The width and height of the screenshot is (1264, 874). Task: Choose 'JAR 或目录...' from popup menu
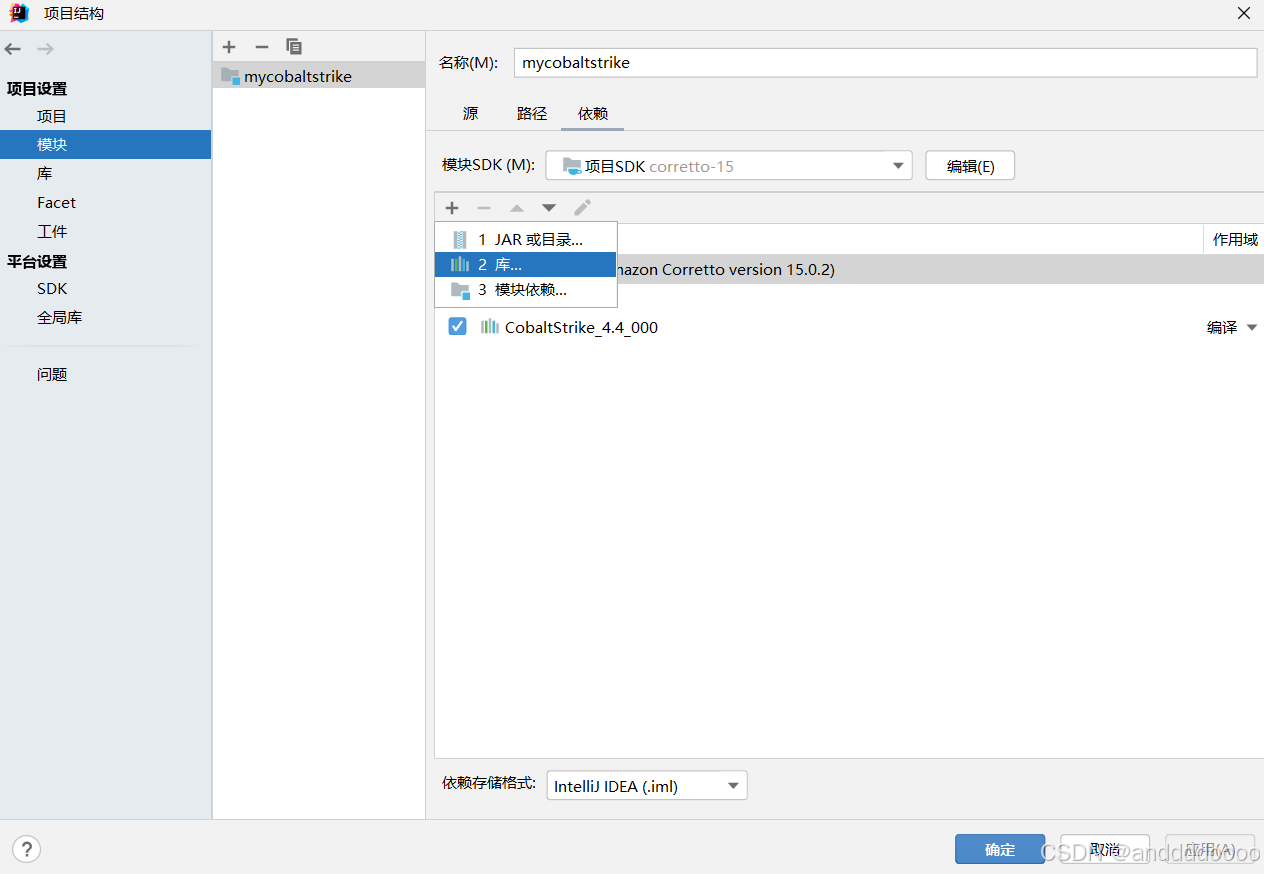[526, 239]
